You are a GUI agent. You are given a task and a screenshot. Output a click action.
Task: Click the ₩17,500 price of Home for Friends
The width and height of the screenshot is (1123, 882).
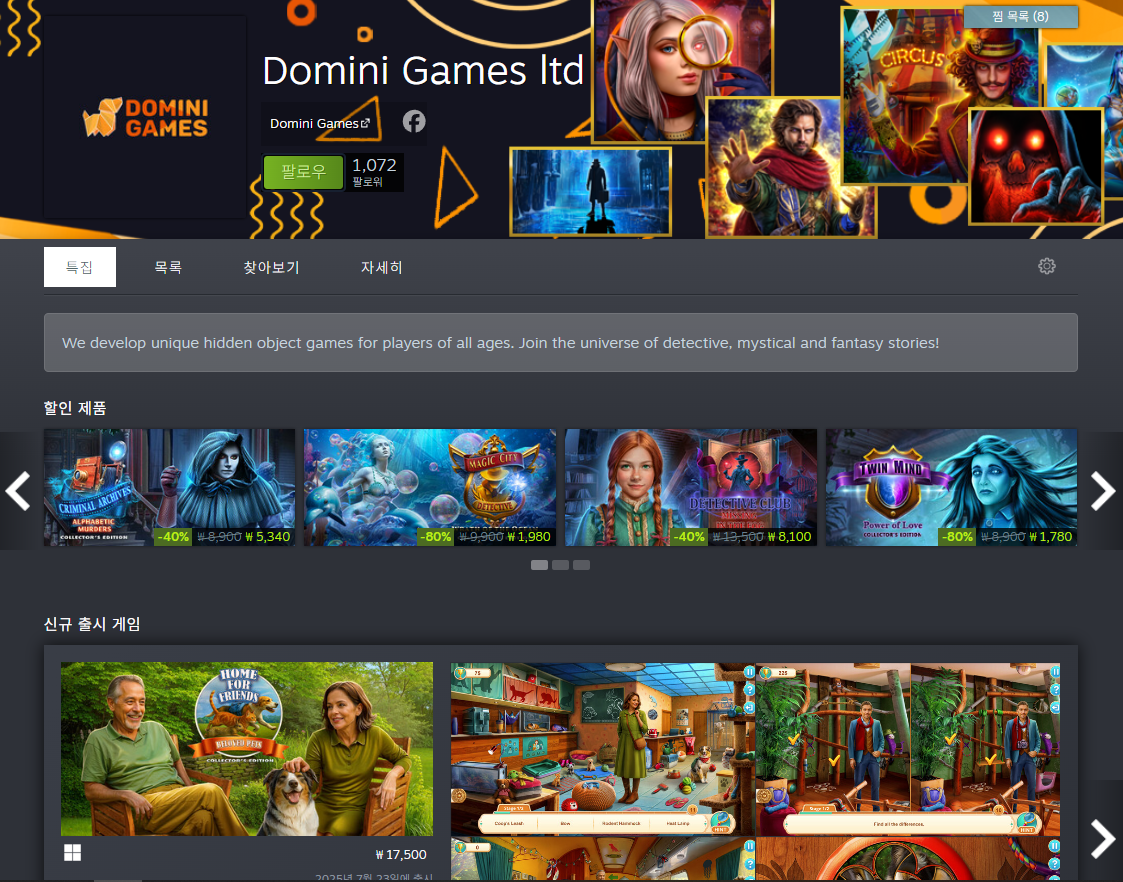[x=401, y=854]
